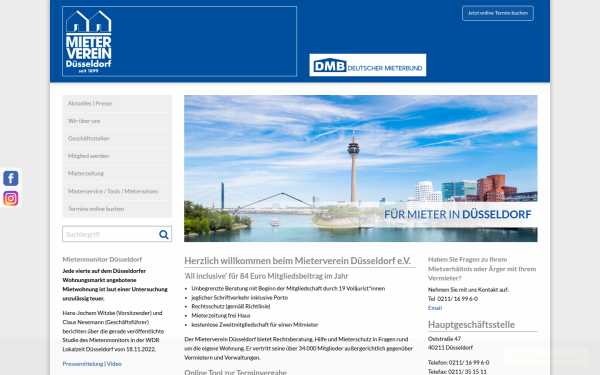Viewport: 600px width, 375px height.
Task: Open the 'Video' link
Action: (x=114, y=364)
